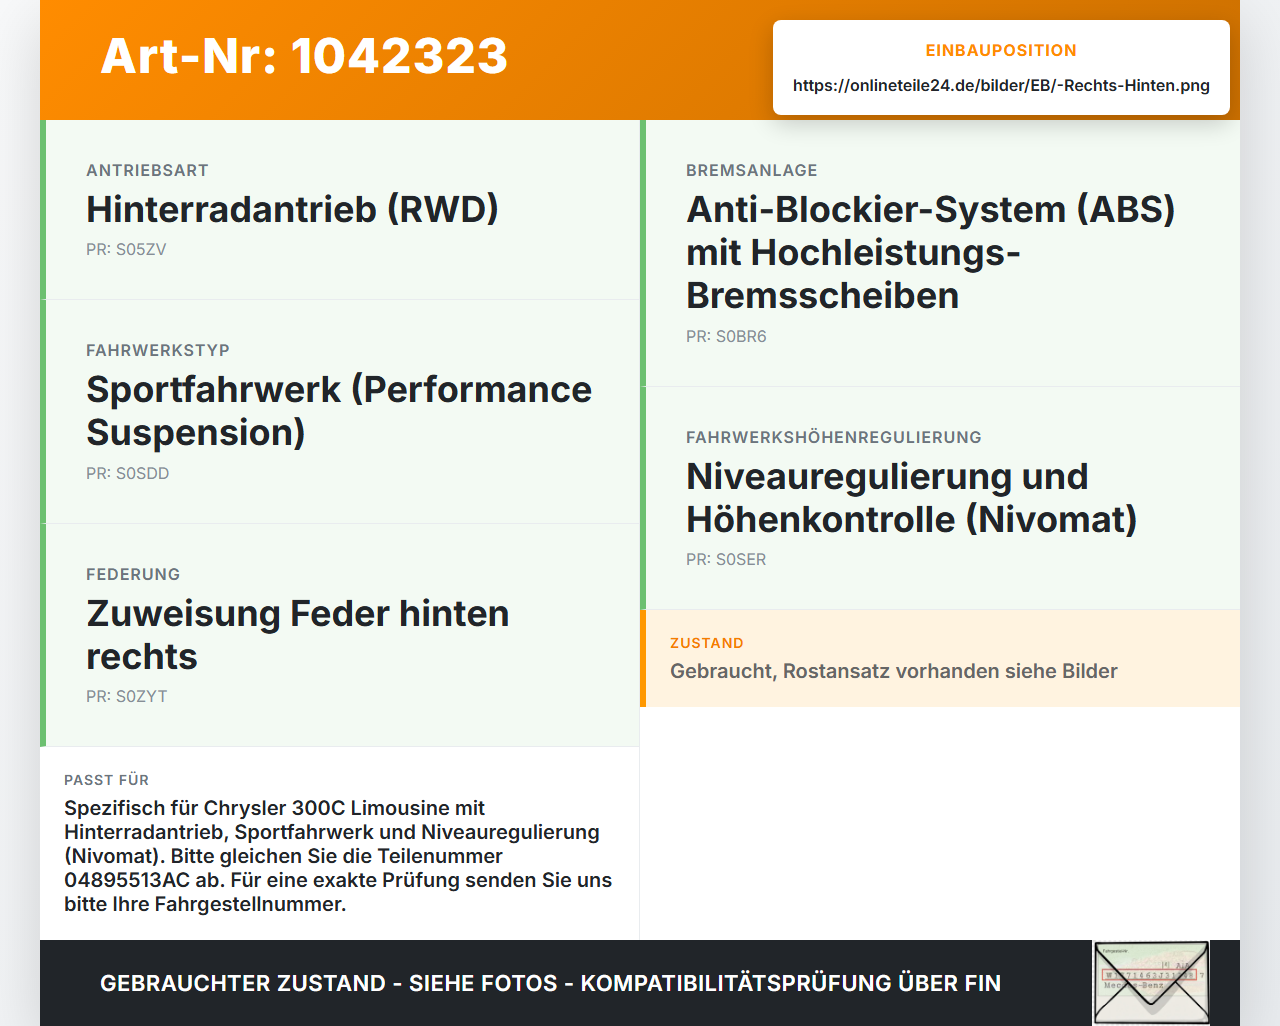Select the Sportfahrwerk (Performance Suspension) card
Image resolution: width=1280 pixels, height=1026 pixels.
340,412
